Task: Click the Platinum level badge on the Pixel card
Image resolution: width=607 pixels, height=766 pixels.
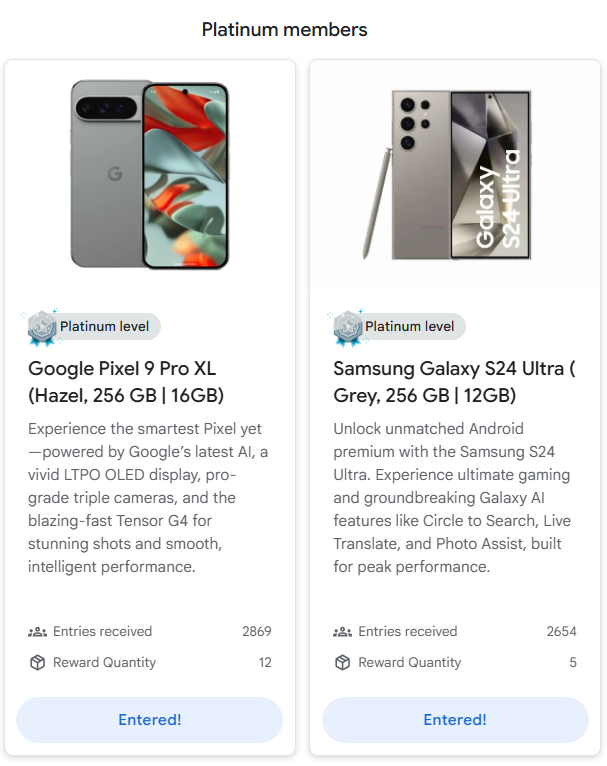Action: point(104,326)
